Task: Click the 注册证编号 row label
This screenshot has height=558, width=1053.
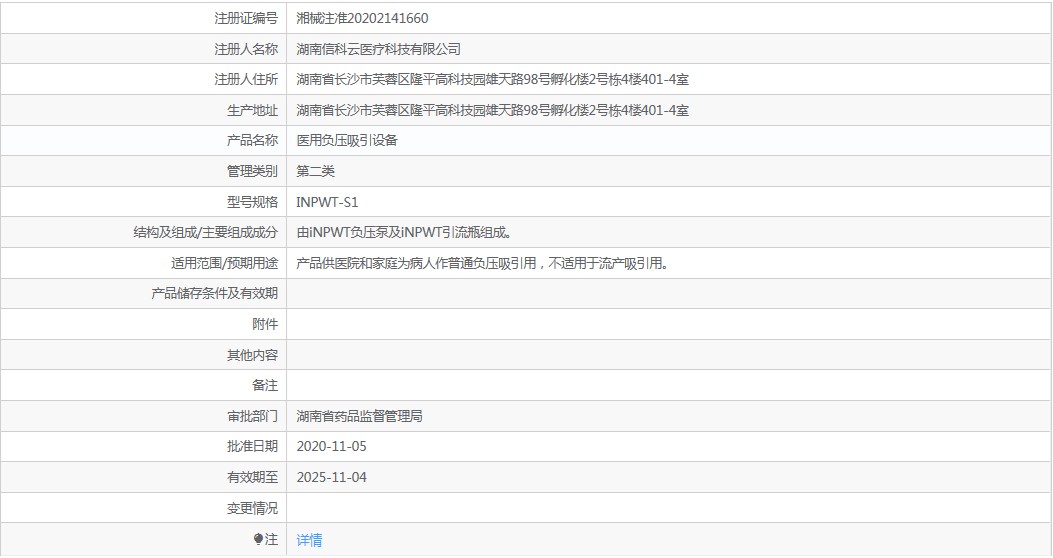Action: [x=246, y=18]
